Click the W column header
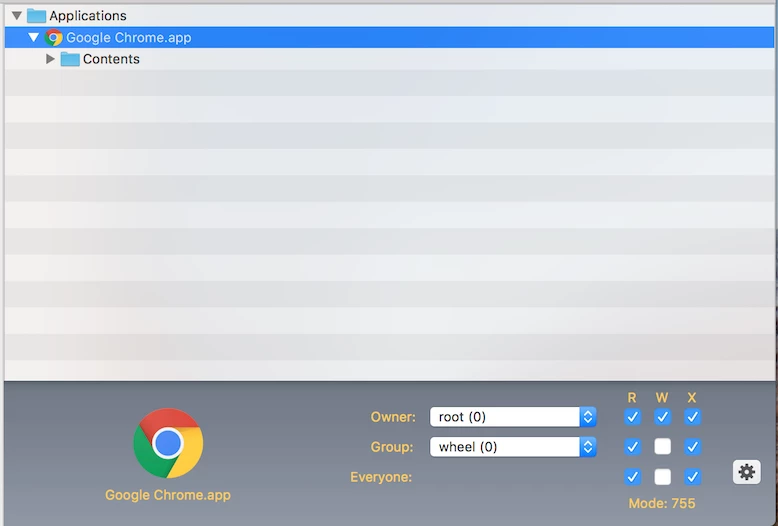Screen dimensions: 778x526 [x=662, y=397]
